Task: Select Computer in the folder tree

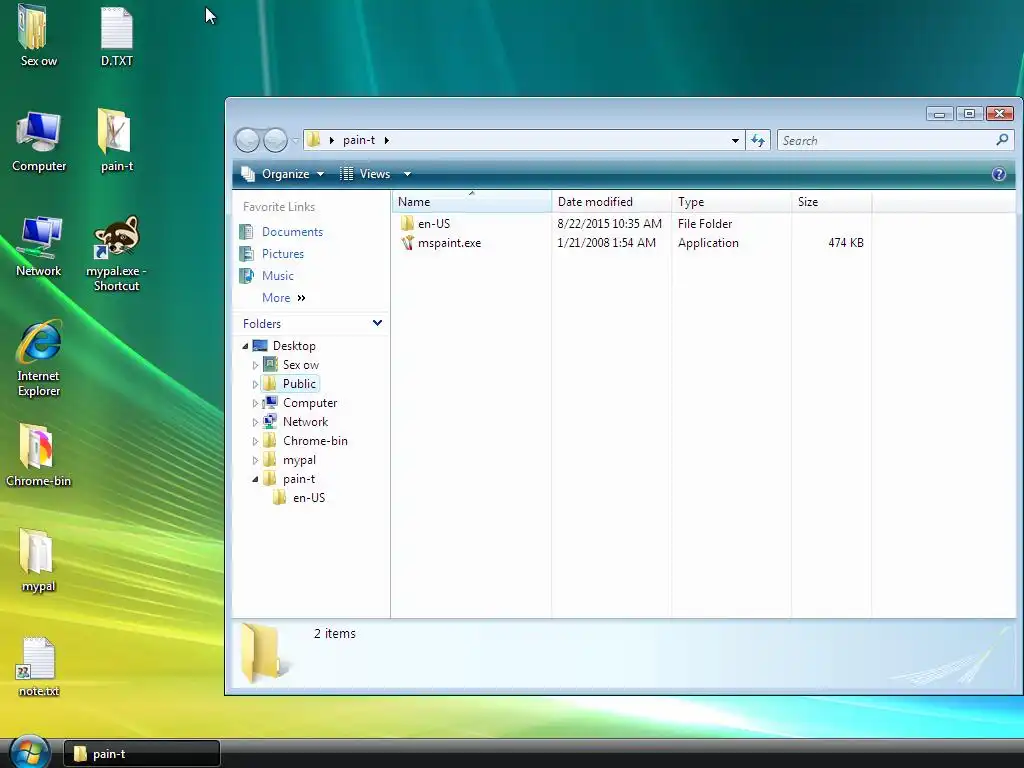Action: [x=310, y=403]
